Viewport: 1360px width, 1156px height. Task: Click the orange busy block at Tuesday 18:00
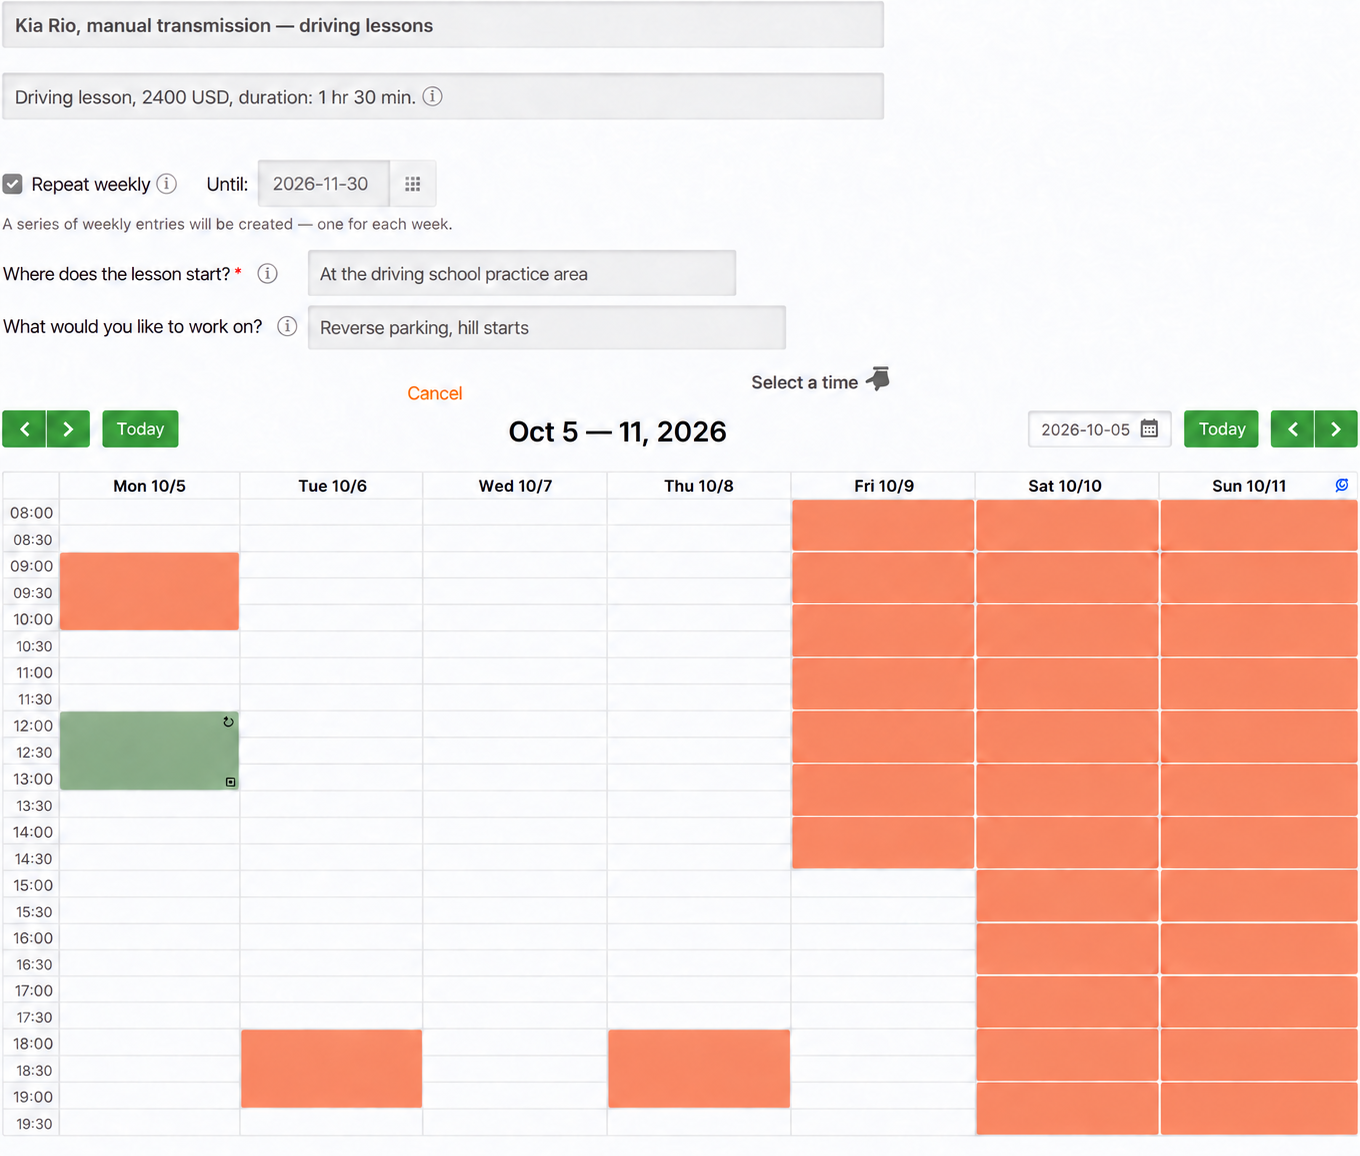[x=332, y=1069]
